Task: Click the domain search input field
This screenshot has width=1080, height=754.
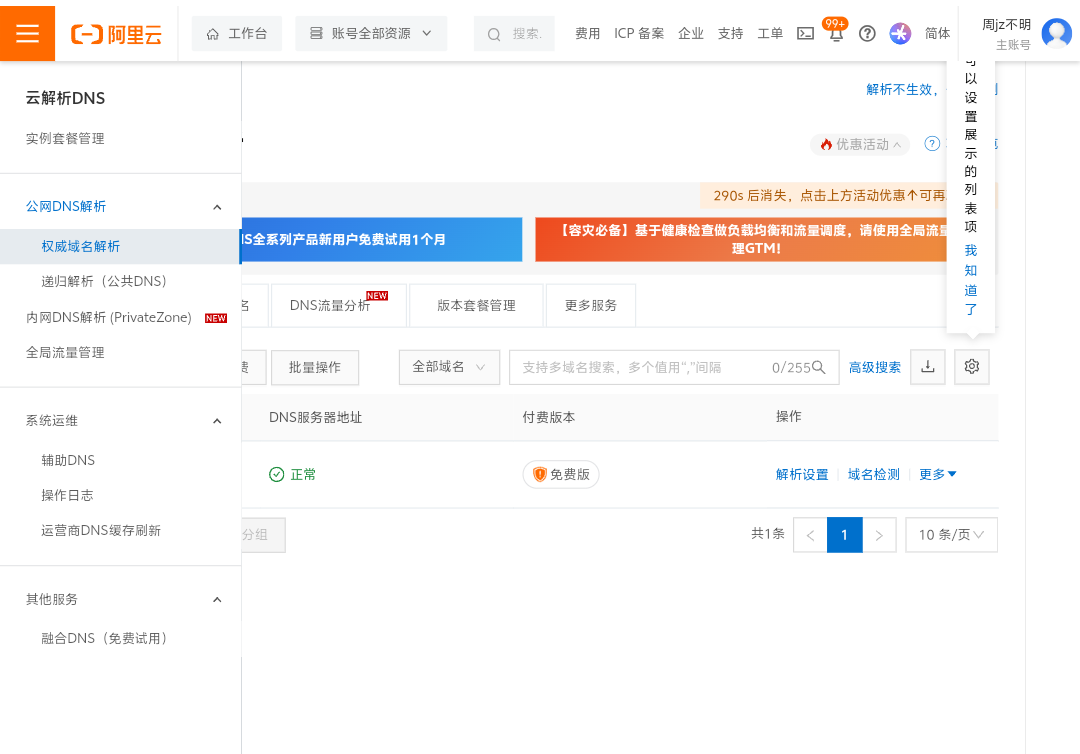Action: (640, 367)
